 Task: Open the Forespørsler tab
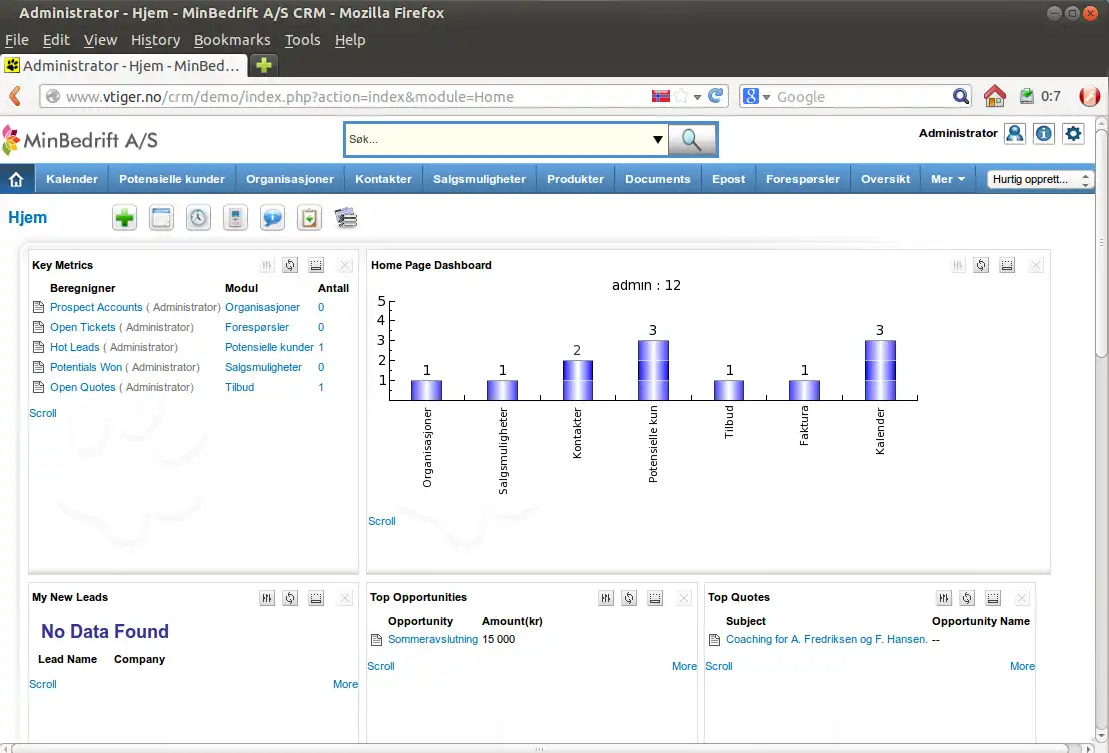pos(803,180)
